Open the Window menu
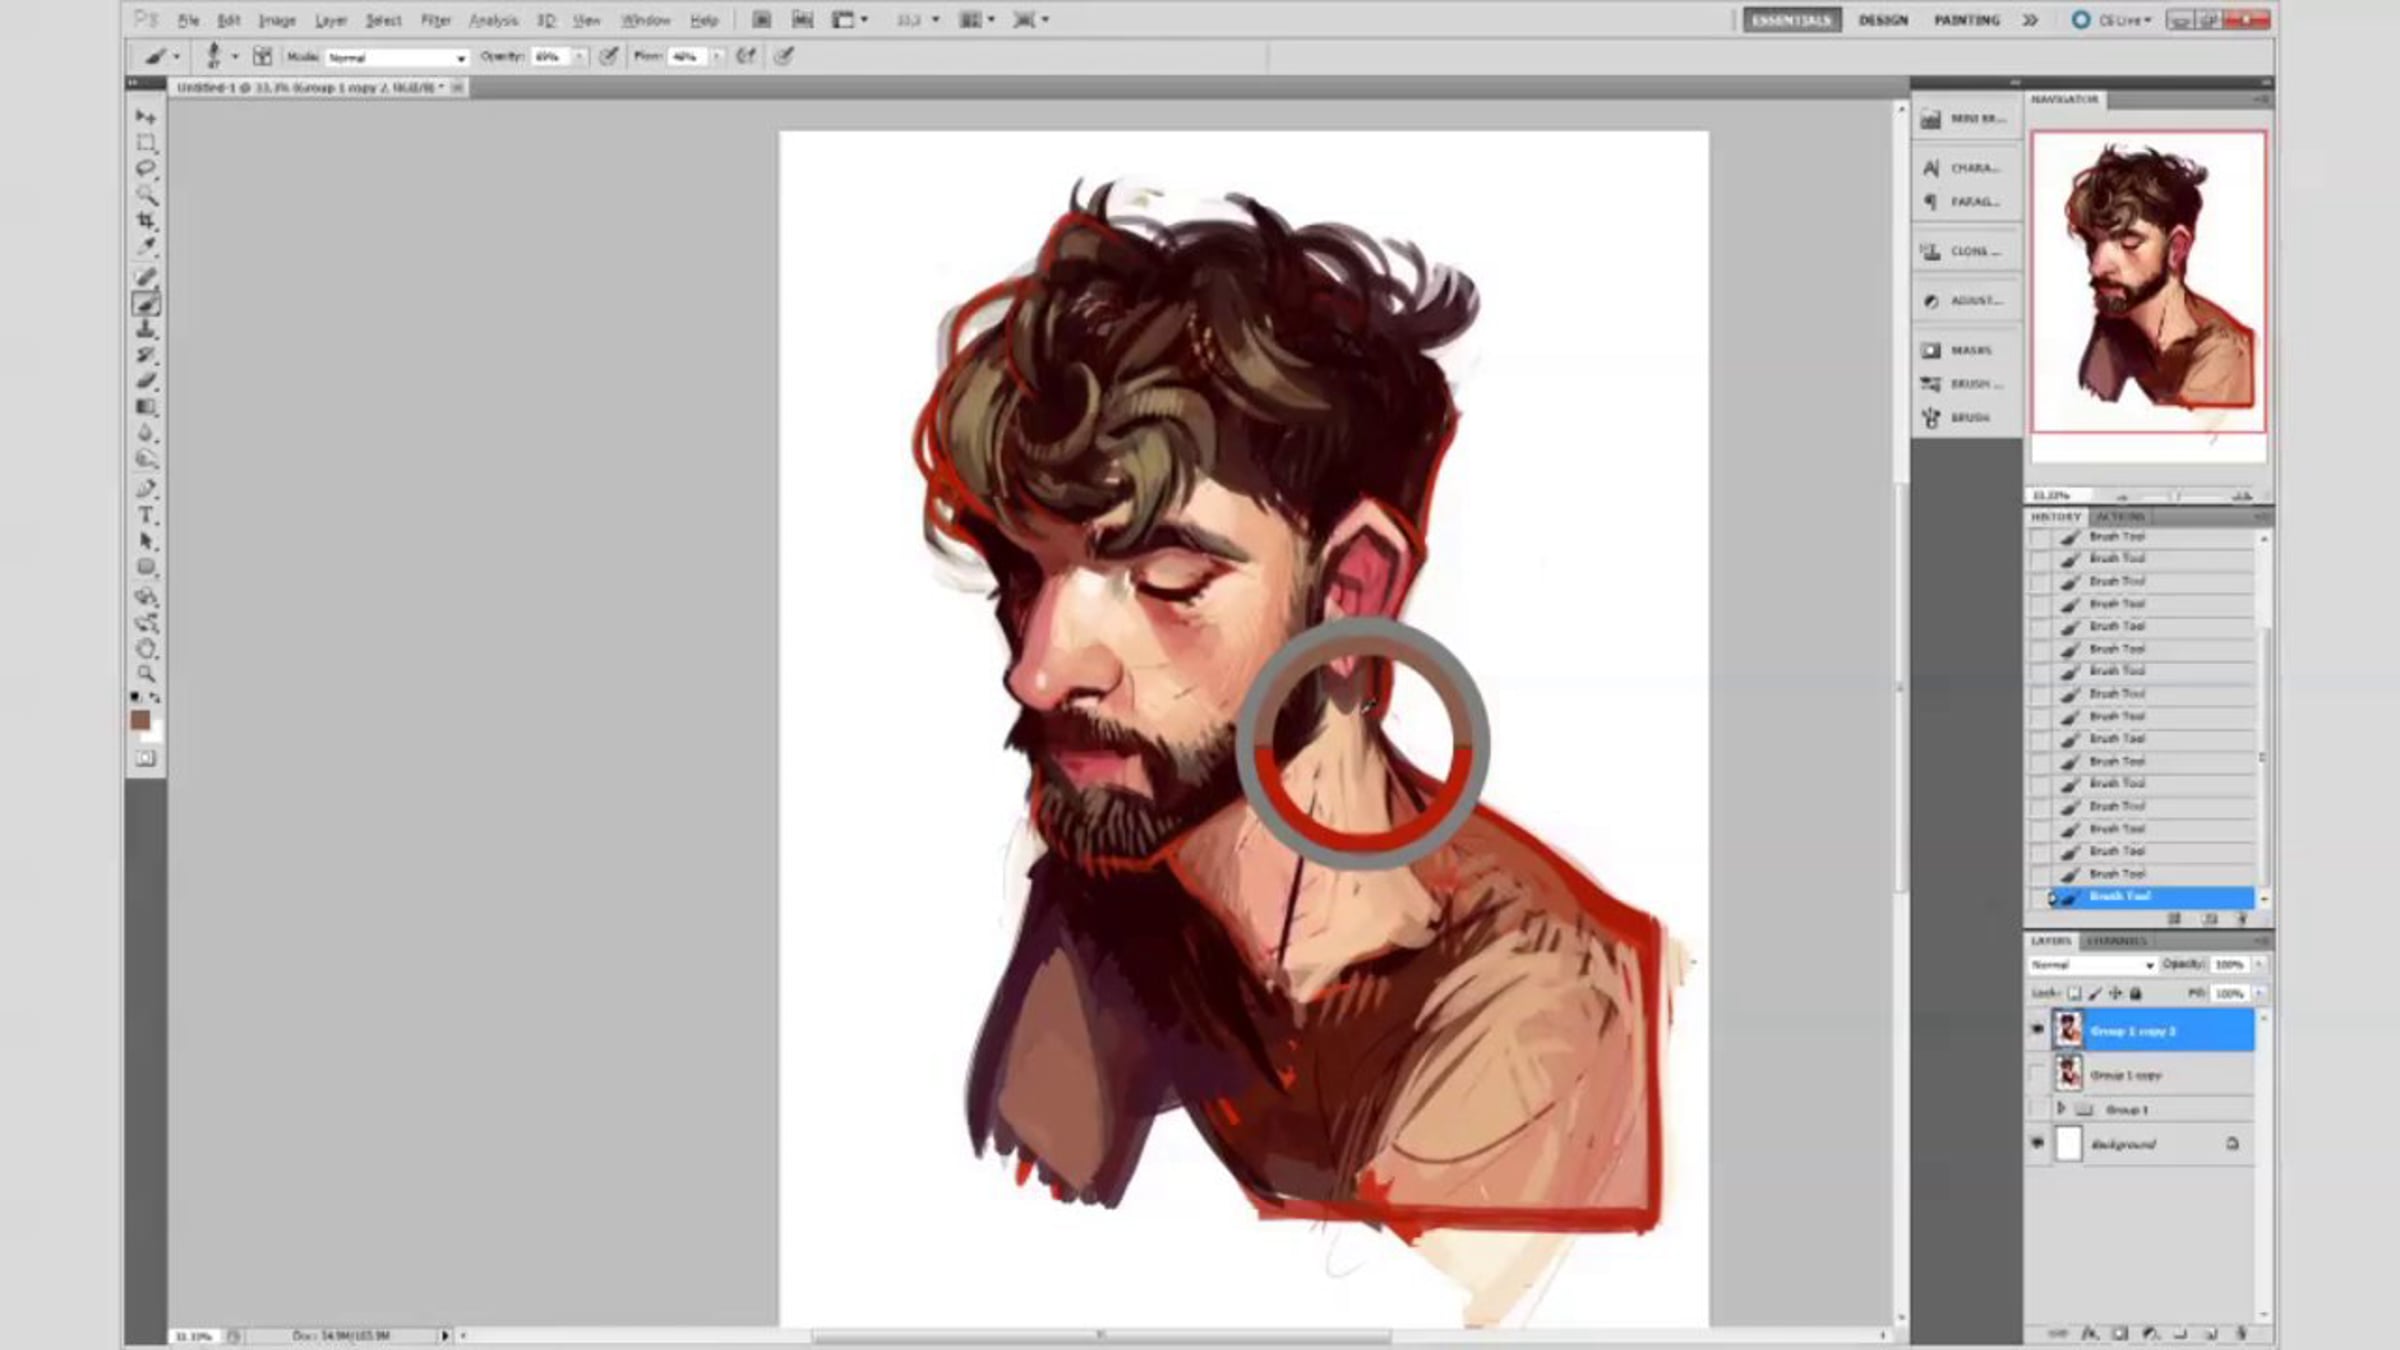2400x1350 pixels. tap(645, 20)
